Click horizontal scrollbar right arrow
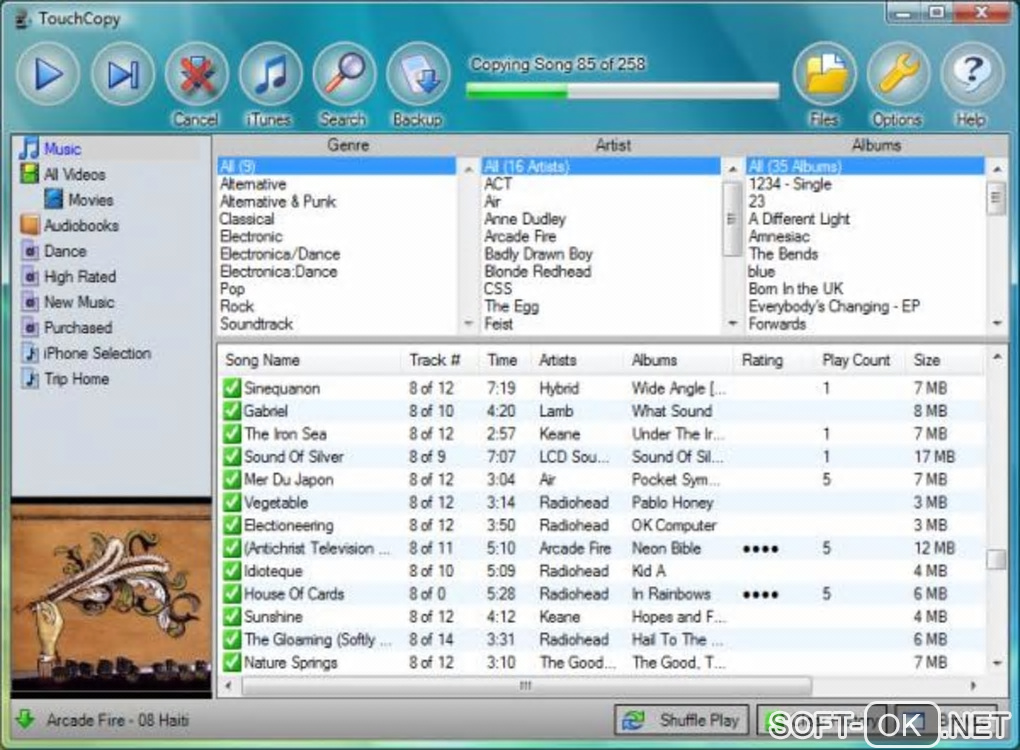 coord(973,686)
